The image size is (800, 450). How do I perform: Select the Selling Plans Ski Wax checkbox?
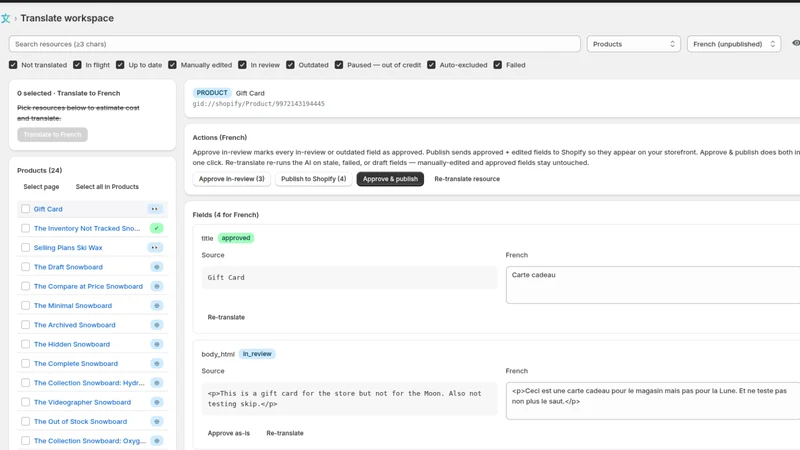[x=26, y=247]
